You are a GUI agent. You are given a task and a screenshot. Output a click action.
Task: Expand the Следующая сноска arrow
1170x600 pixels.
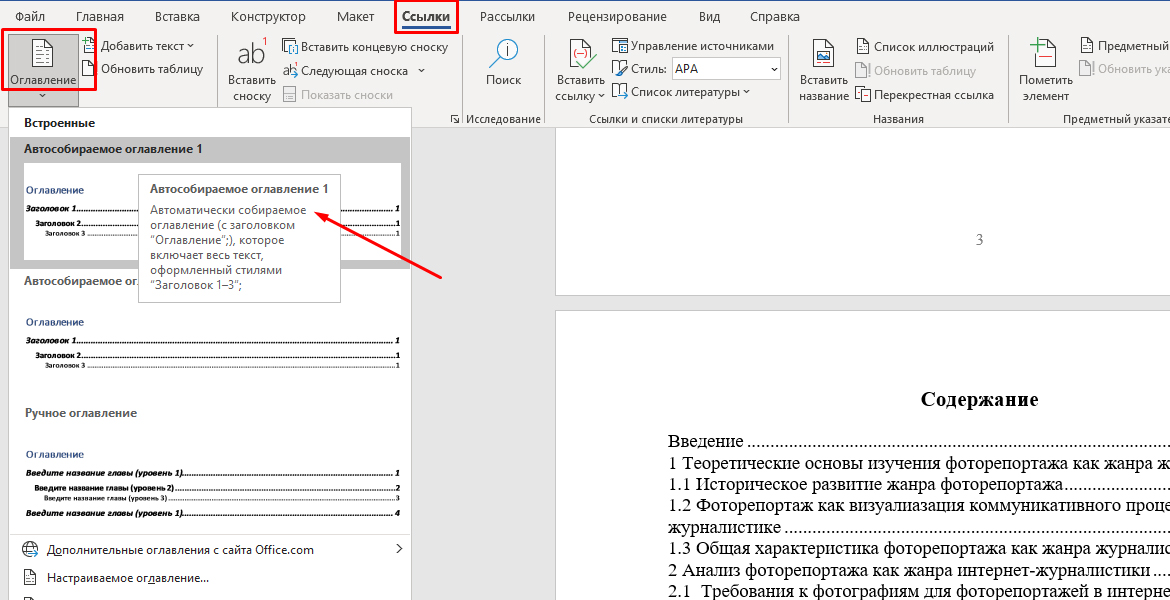[x=421, y=71]
